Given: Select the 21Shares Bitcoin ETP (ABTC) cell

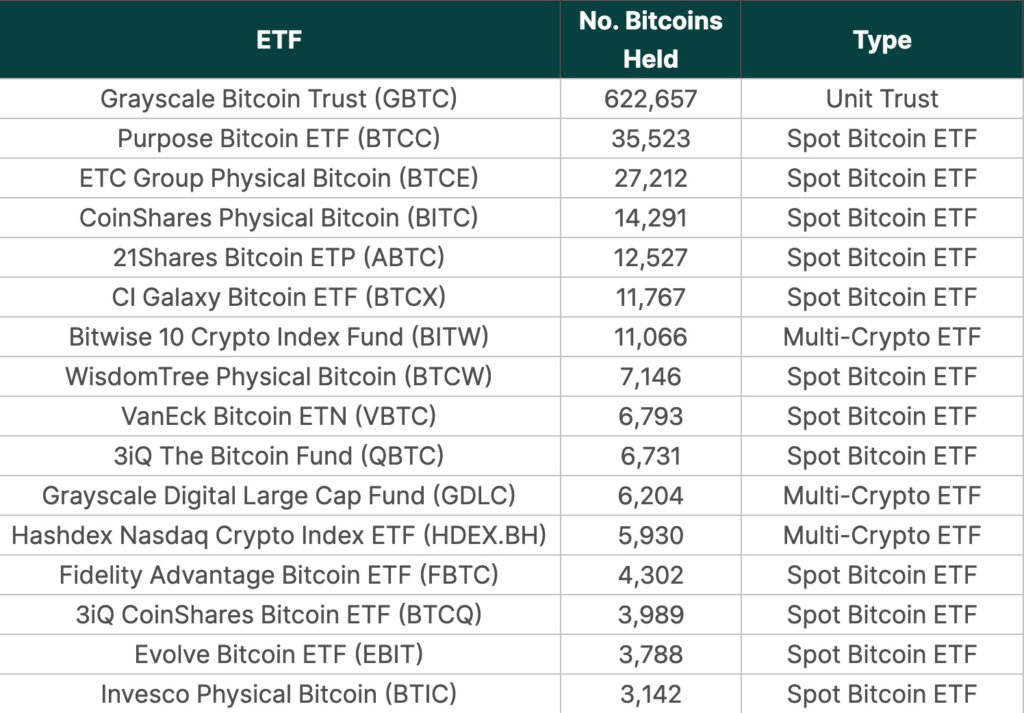Looking at the screenshot, I should click(279, 257).
